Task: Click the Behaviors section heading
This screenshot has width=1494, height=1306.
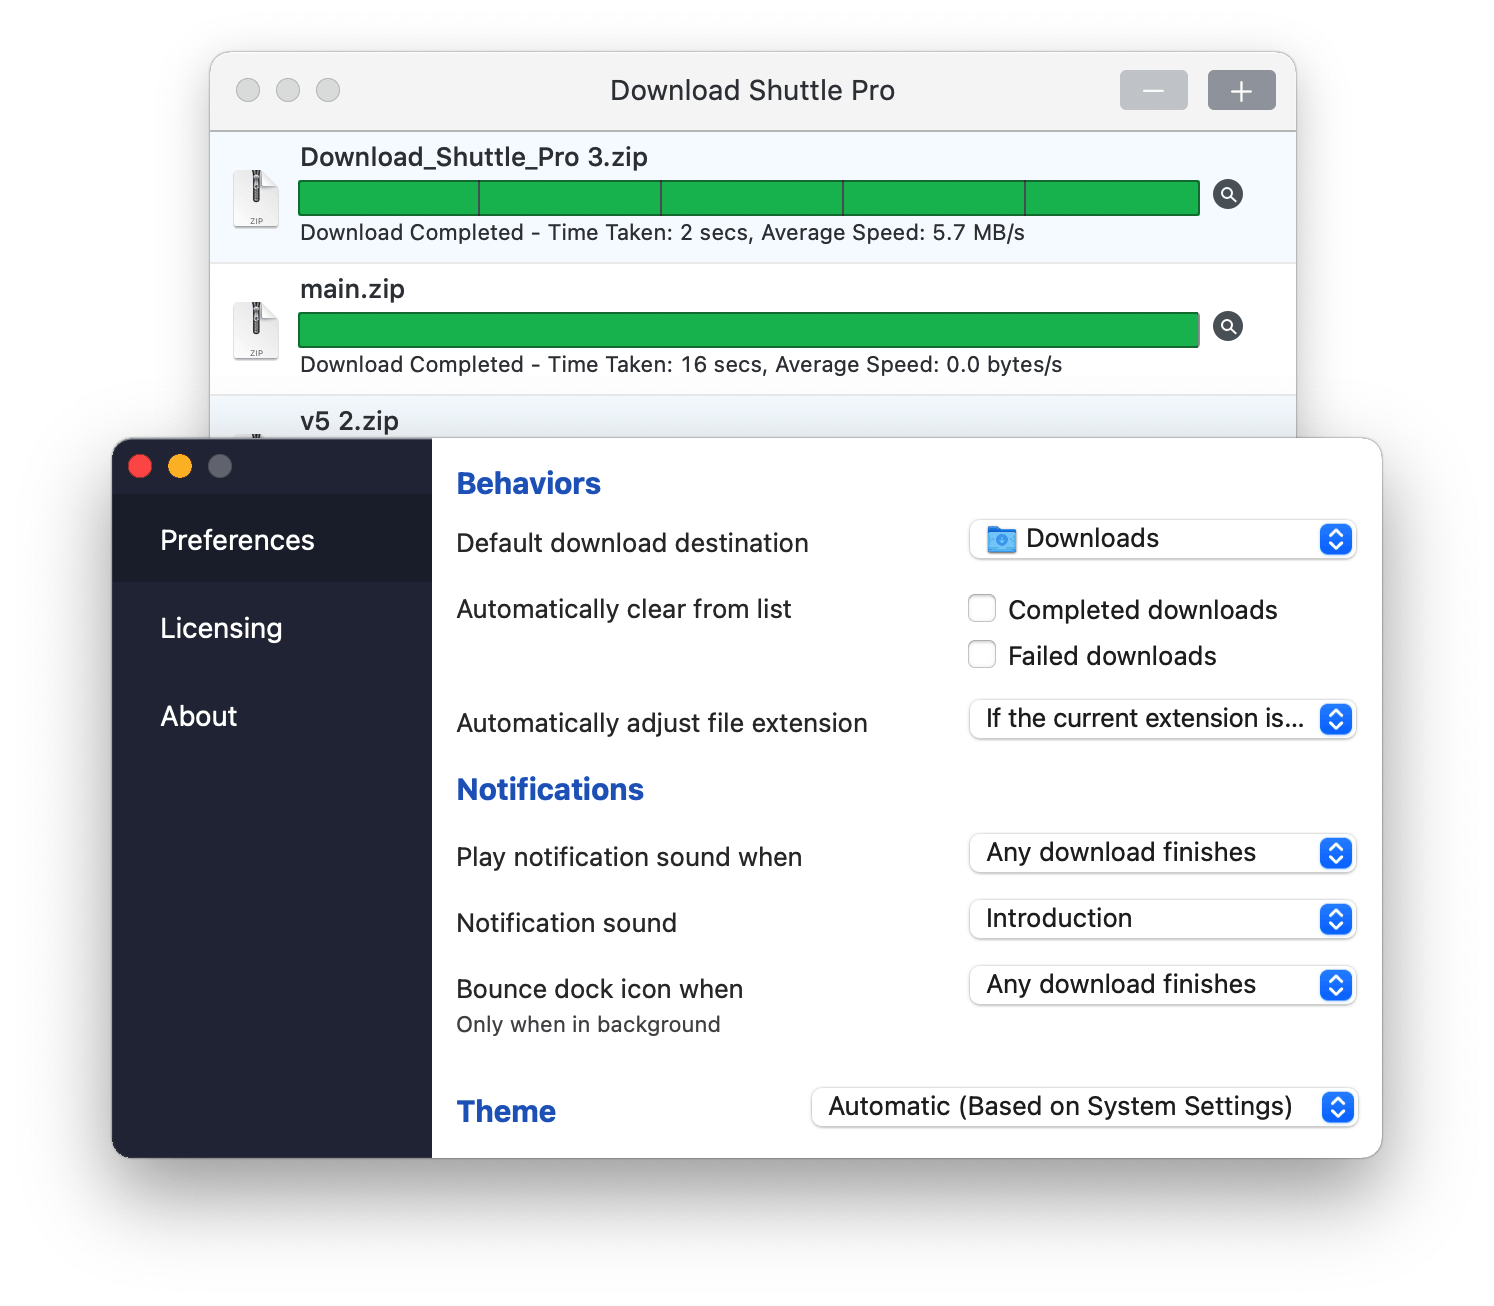Action: coord(529,483)
